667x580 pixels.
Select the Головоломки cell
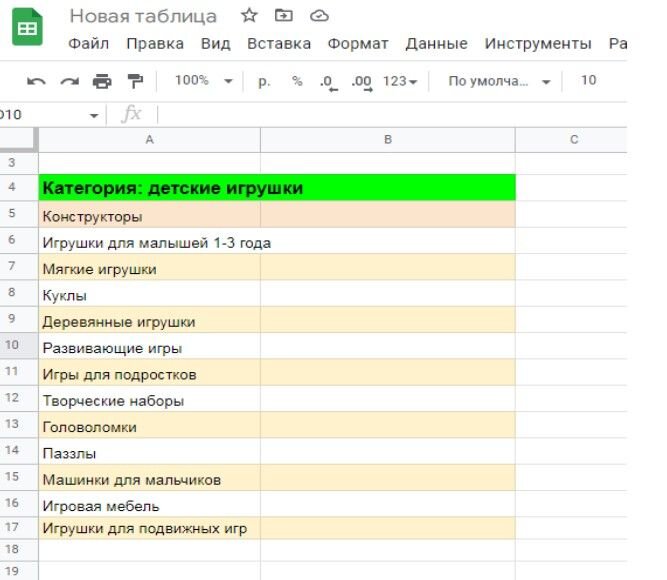(x=149, y=426)
